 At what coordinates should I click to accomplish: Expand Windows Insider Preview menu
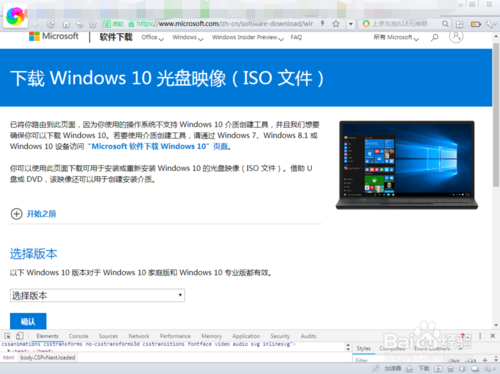248,37
